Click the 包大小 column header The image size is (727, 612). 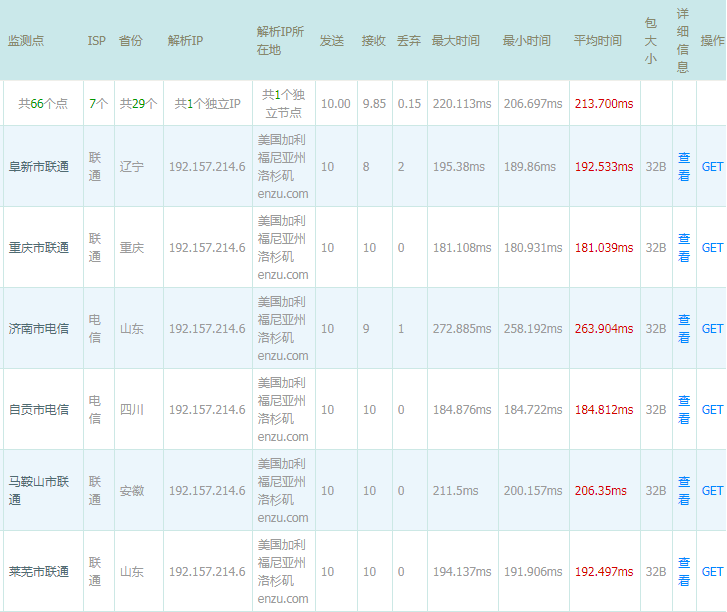pyautogui.click(x=650, y=41)
